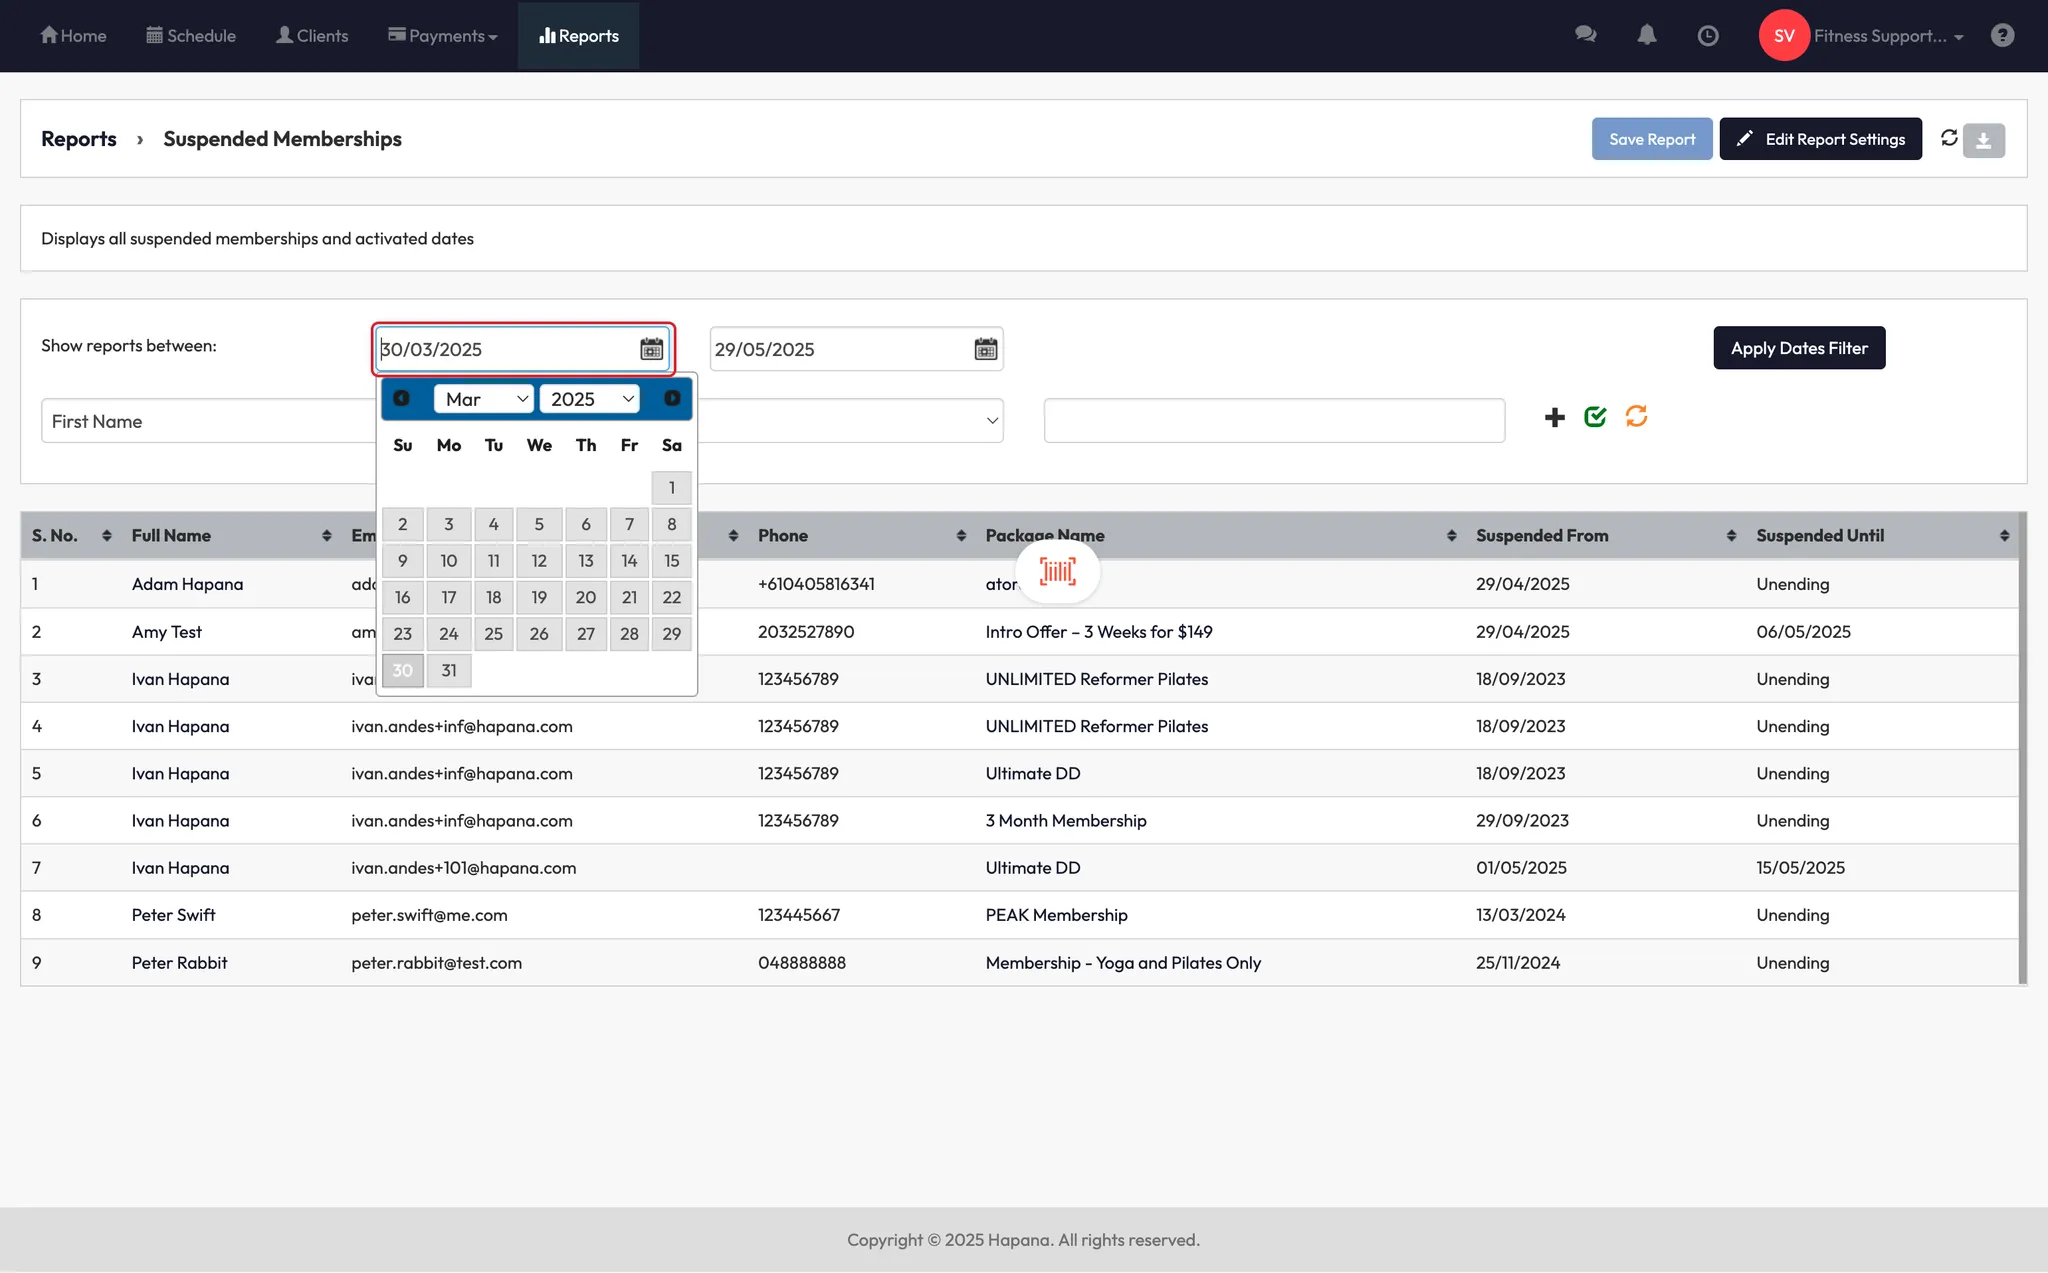Open the year dropdown showing 2025
The width and height of the screenshot is (2048, 1273).
point(590,399)
